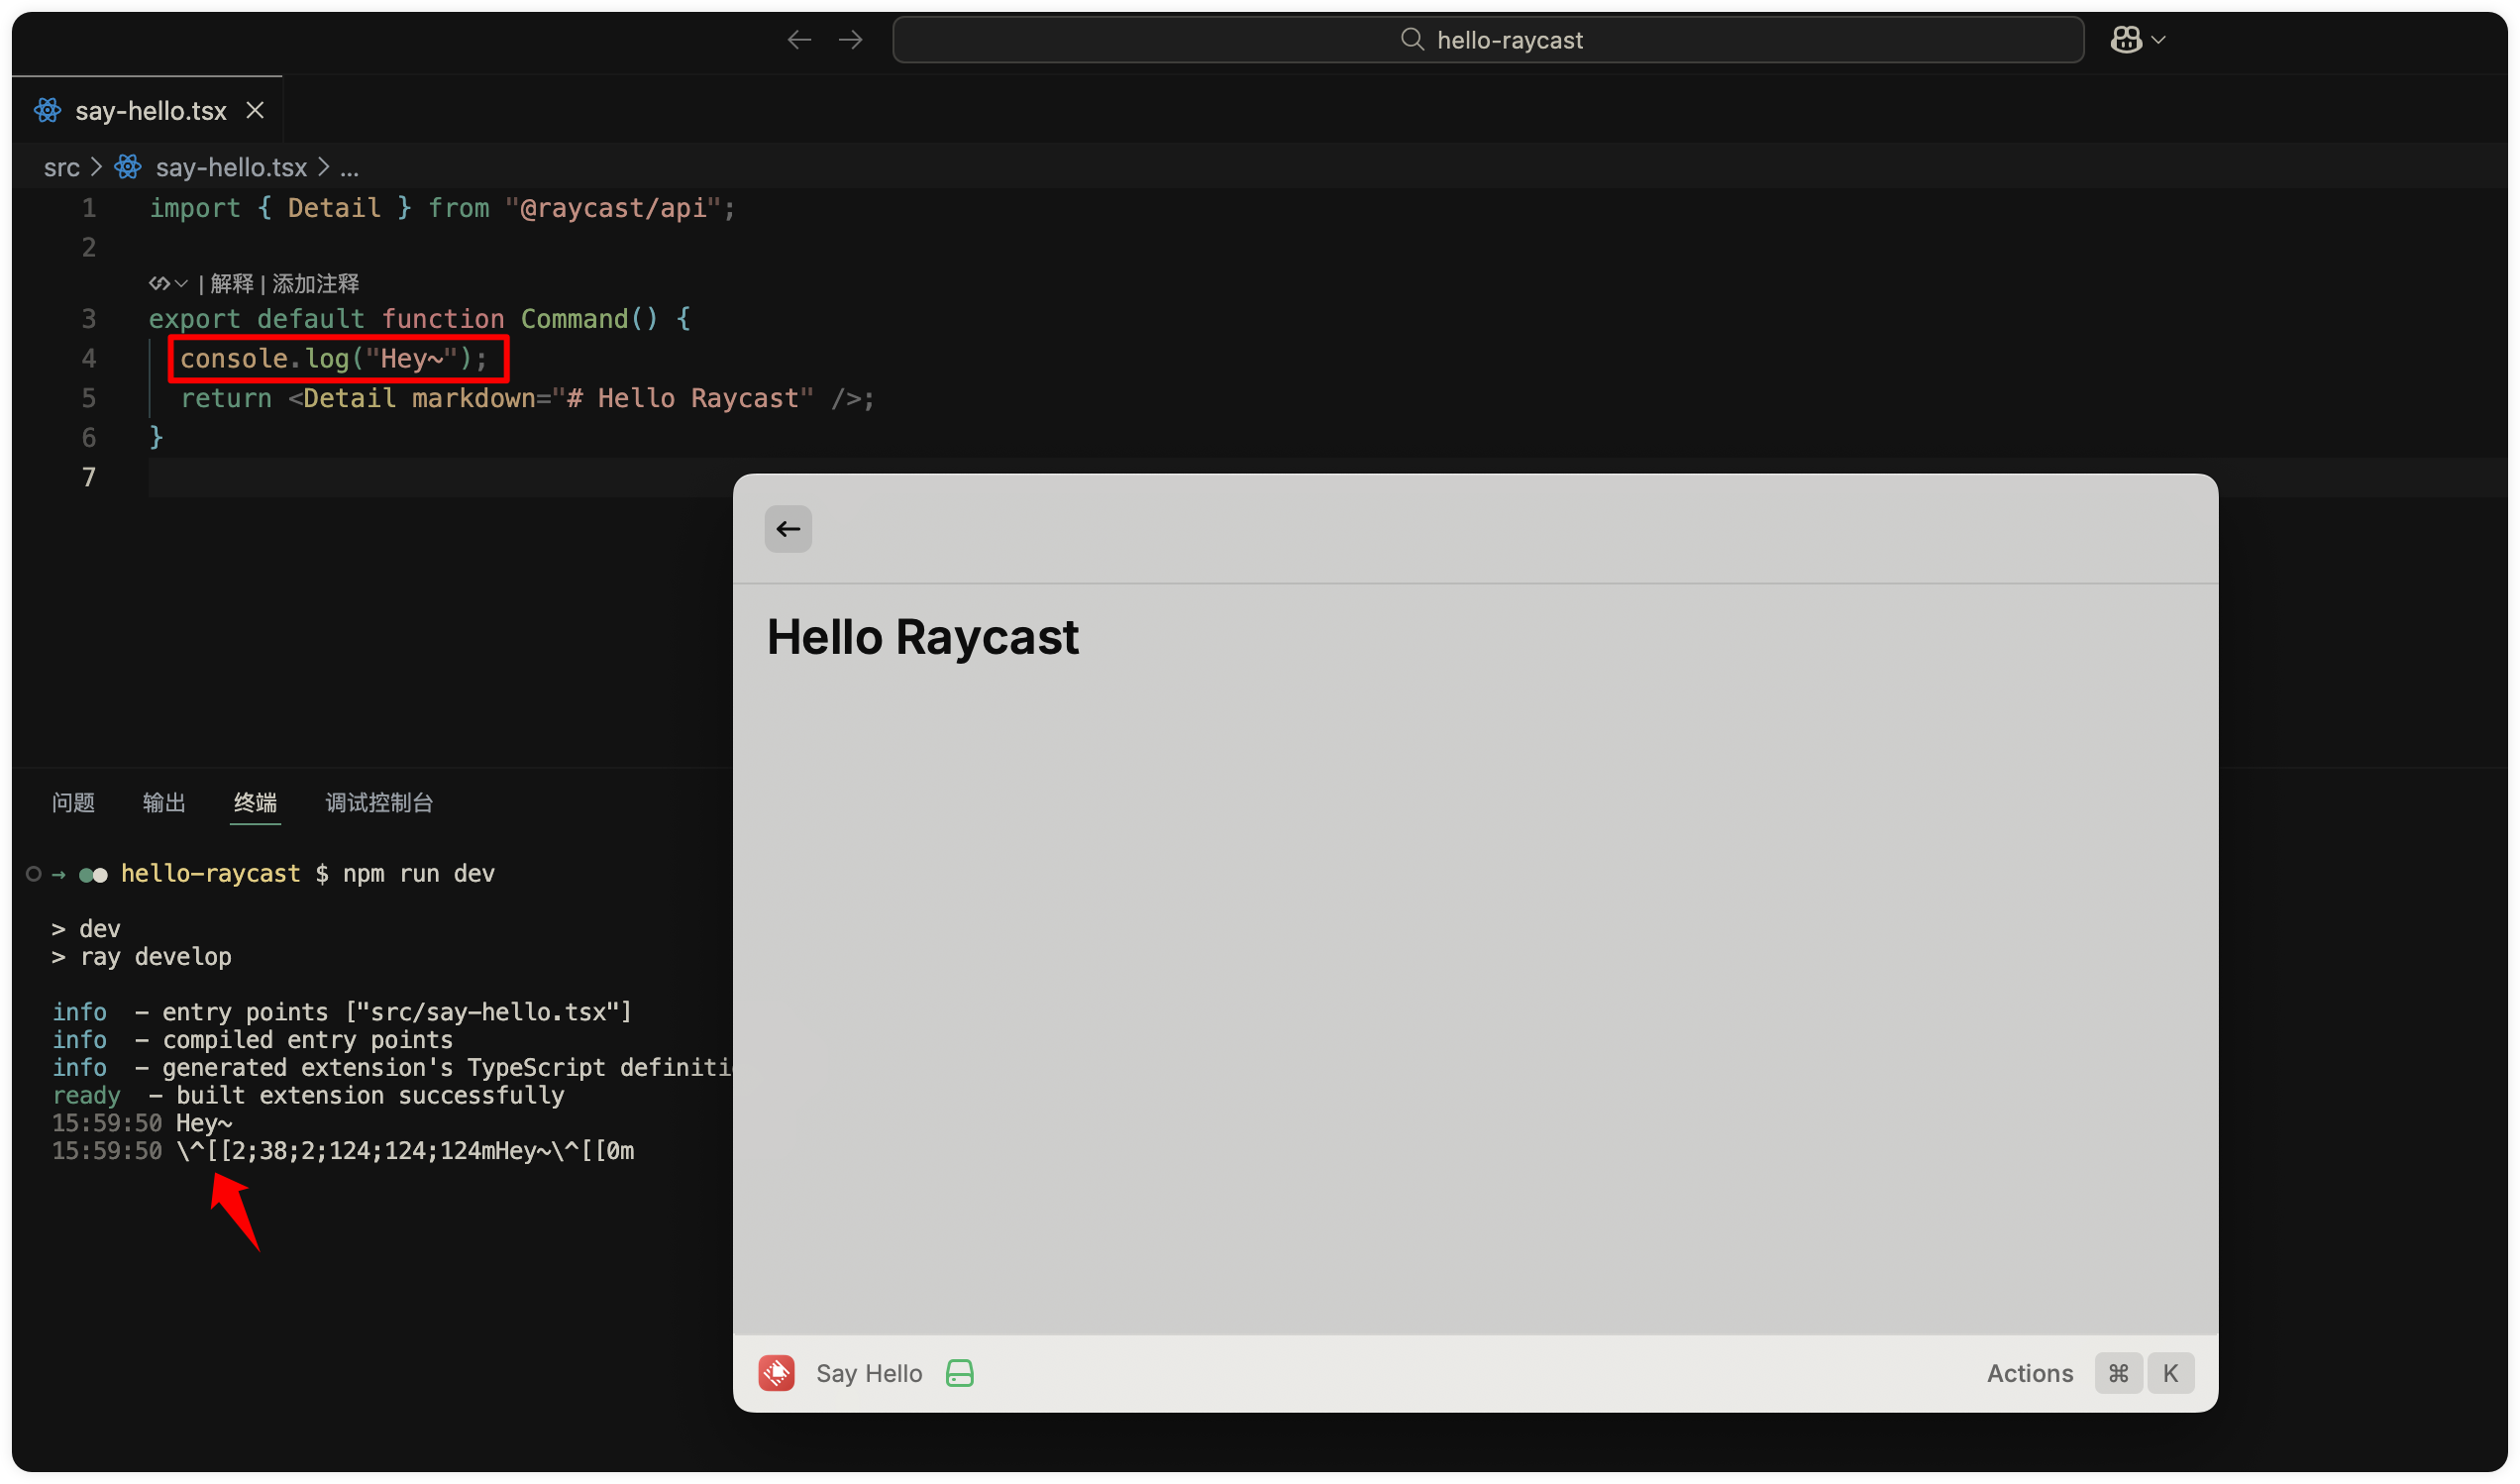Screen dimensions: 2520x1484
Task: Click the Say Hello extension icon
Action: pyautogui.click(x=776, y=1373)
